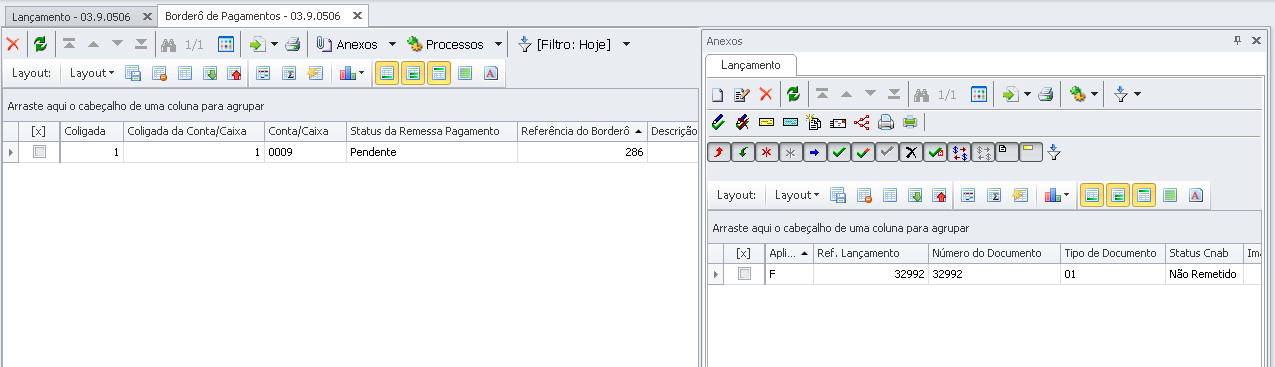Click the red share tree icon in Anexos

click(x=862, y=123)
